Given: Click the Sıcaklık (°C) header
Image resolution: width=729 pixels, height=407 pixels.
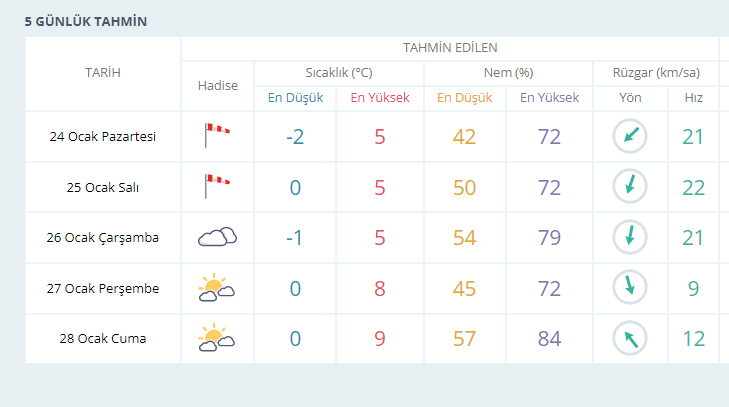Looking at the screenshot, I should tap(339, 73).
